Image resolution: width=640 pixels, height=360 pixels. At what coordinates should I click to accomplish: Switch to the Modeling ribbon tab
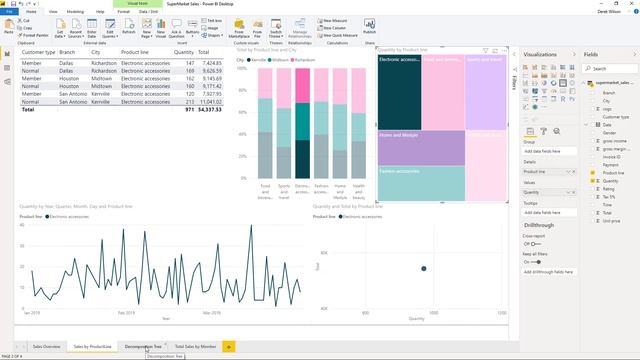coord(75,11)
